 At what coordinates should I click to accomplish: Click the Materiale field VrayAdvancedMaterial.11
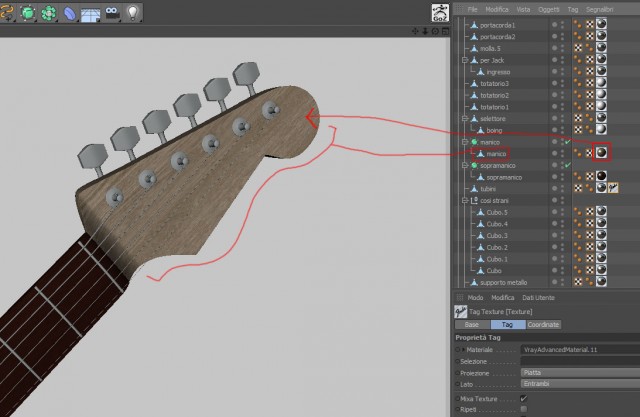pyautogui.click(x=580, y=350)
